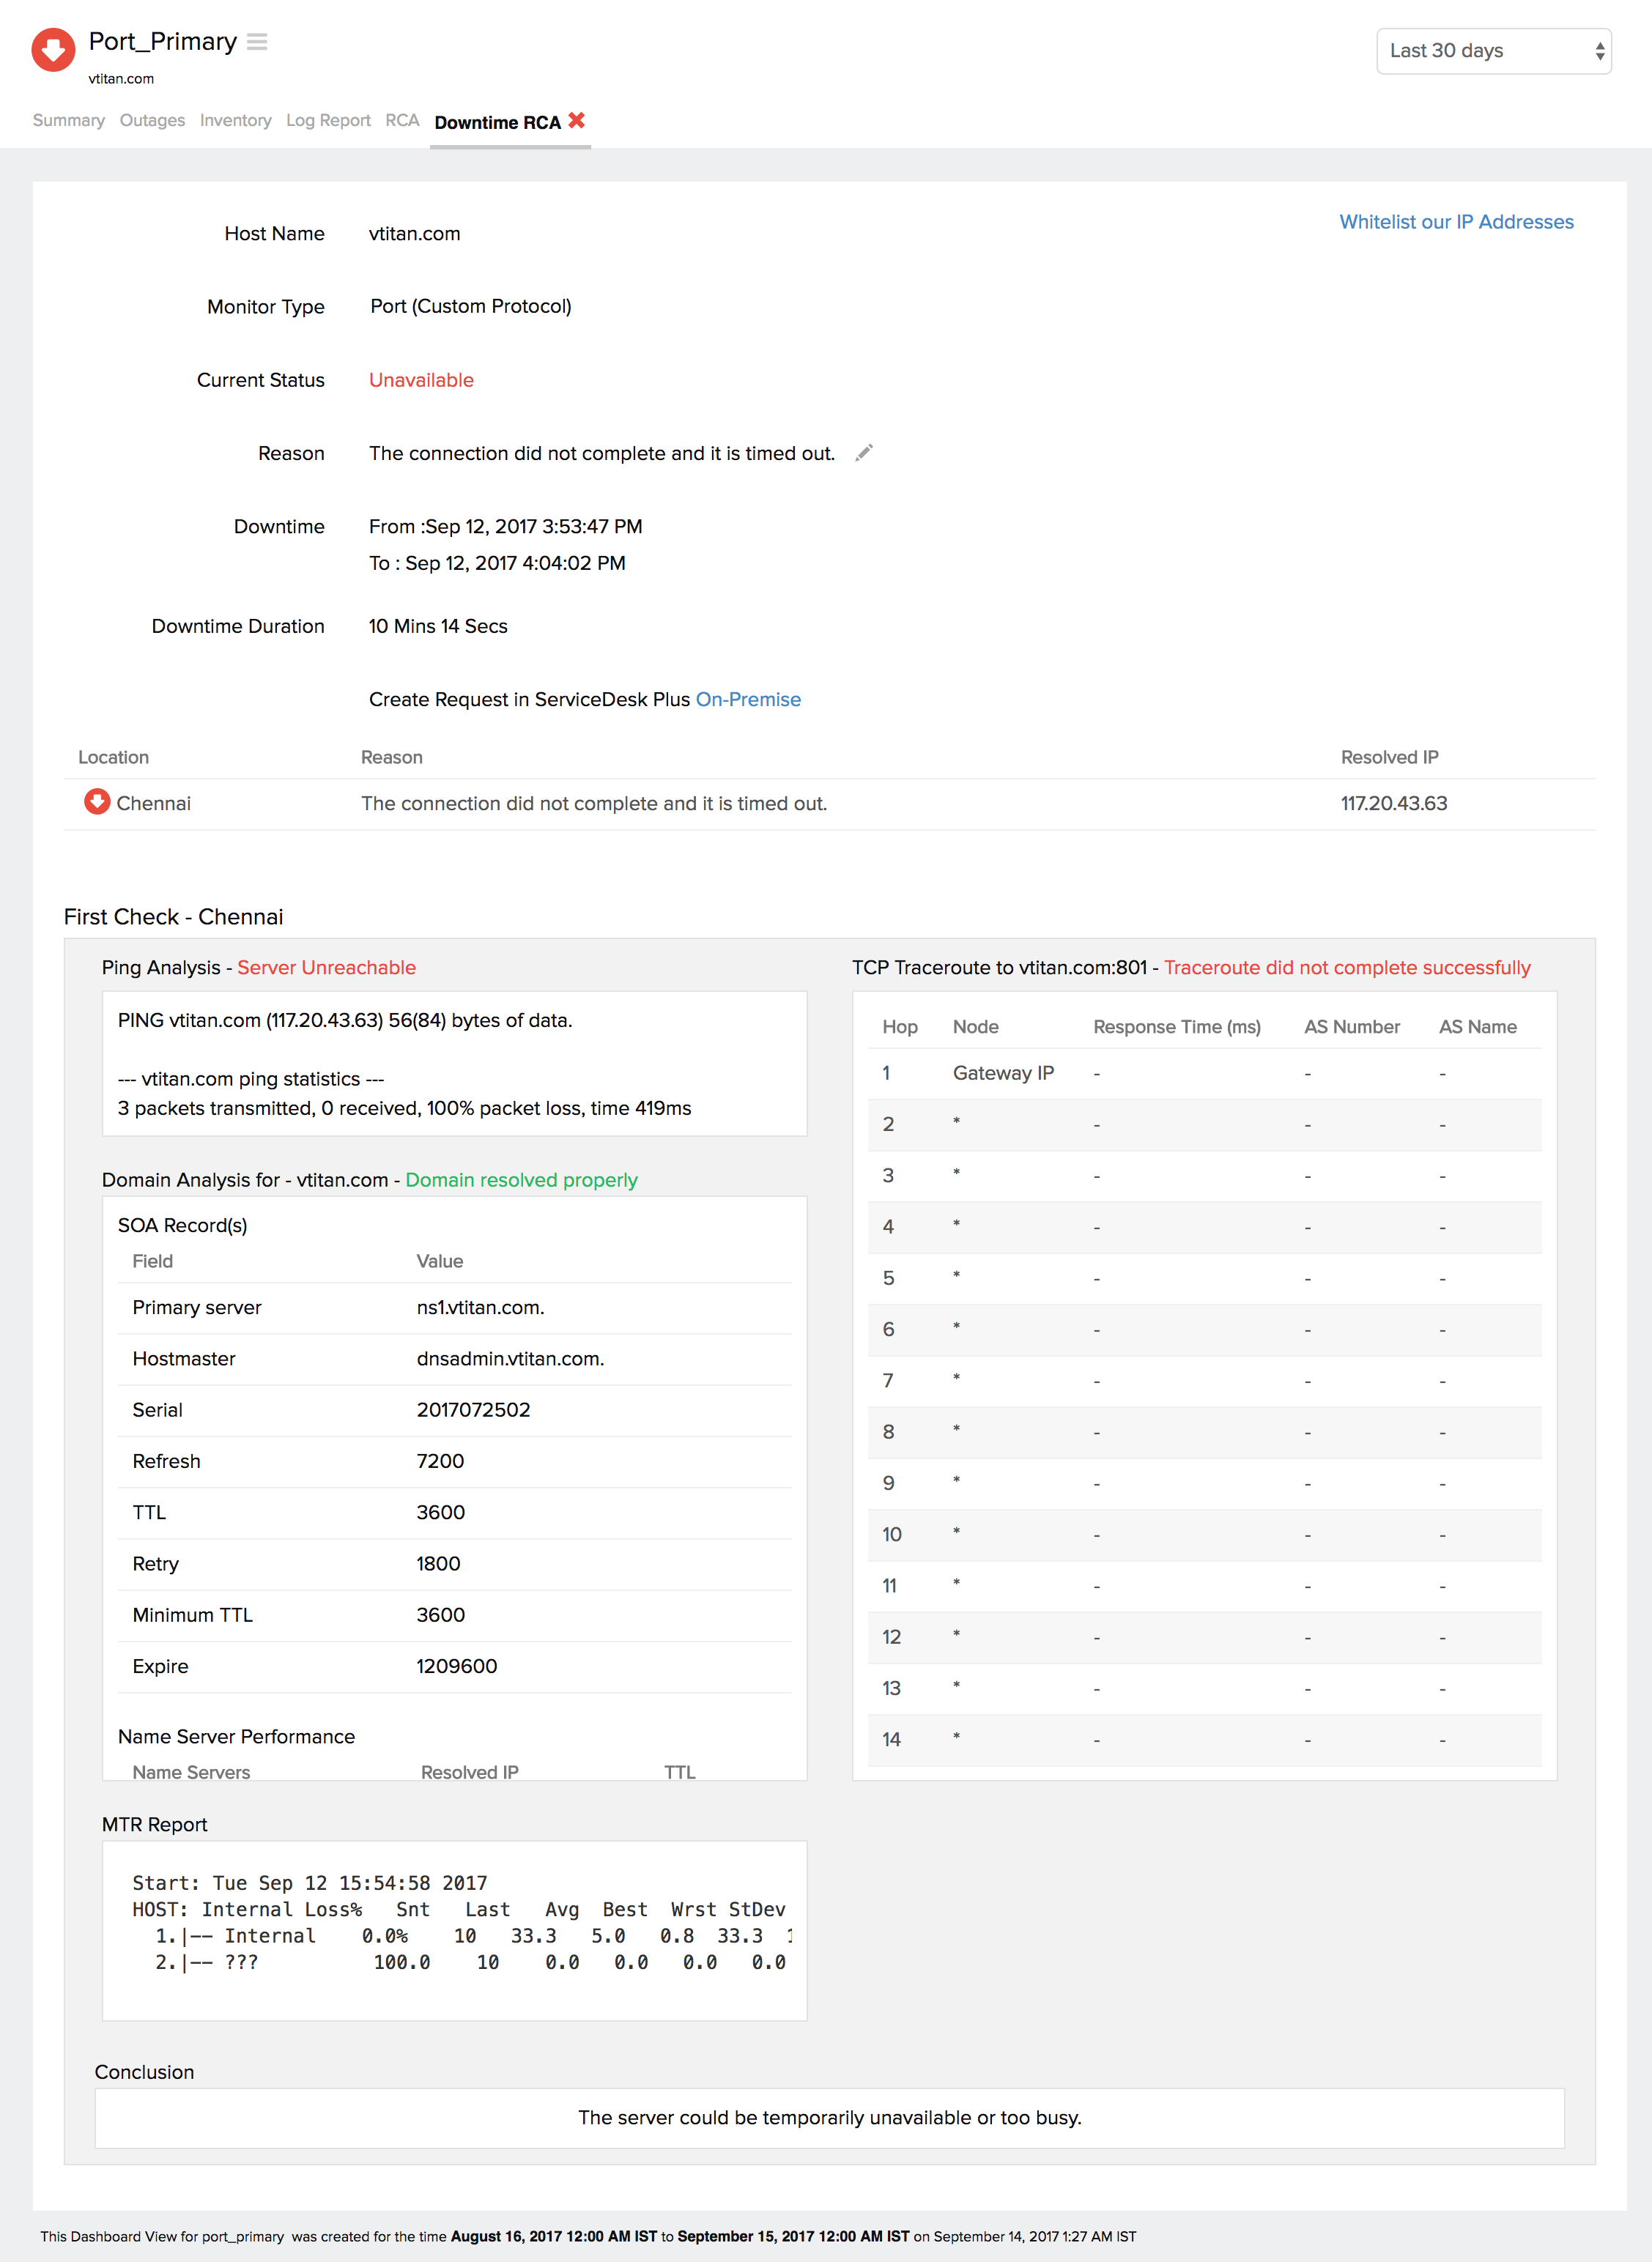Viewport: 1652px width, 2262px height.
Task: Click inside the MTR Report output box
Action: click(454, 1930)
